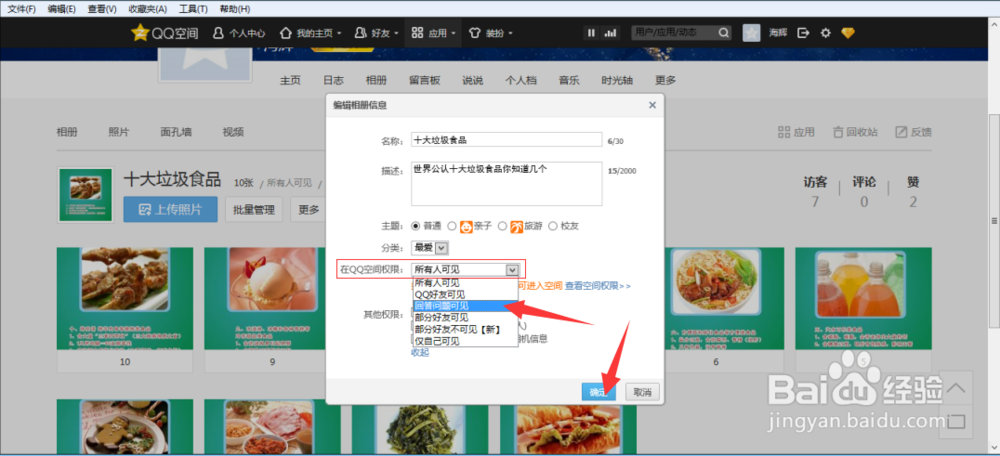This screenshot has width=1000, height=456.
Task: Open the 分类 最爱 dropdown
Action: pos(430,247)
